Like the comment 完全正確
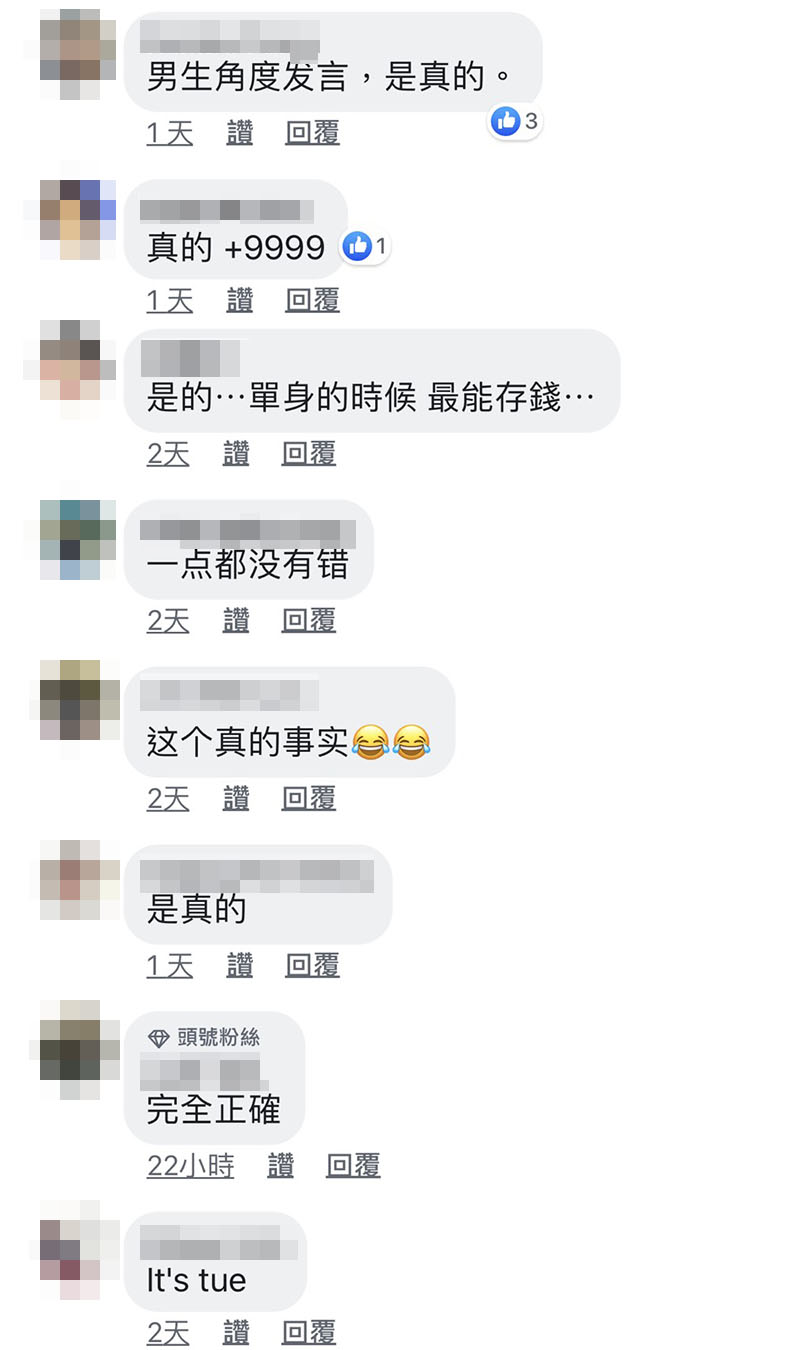Screen dimensions: 800x1350 (281, 1165)
